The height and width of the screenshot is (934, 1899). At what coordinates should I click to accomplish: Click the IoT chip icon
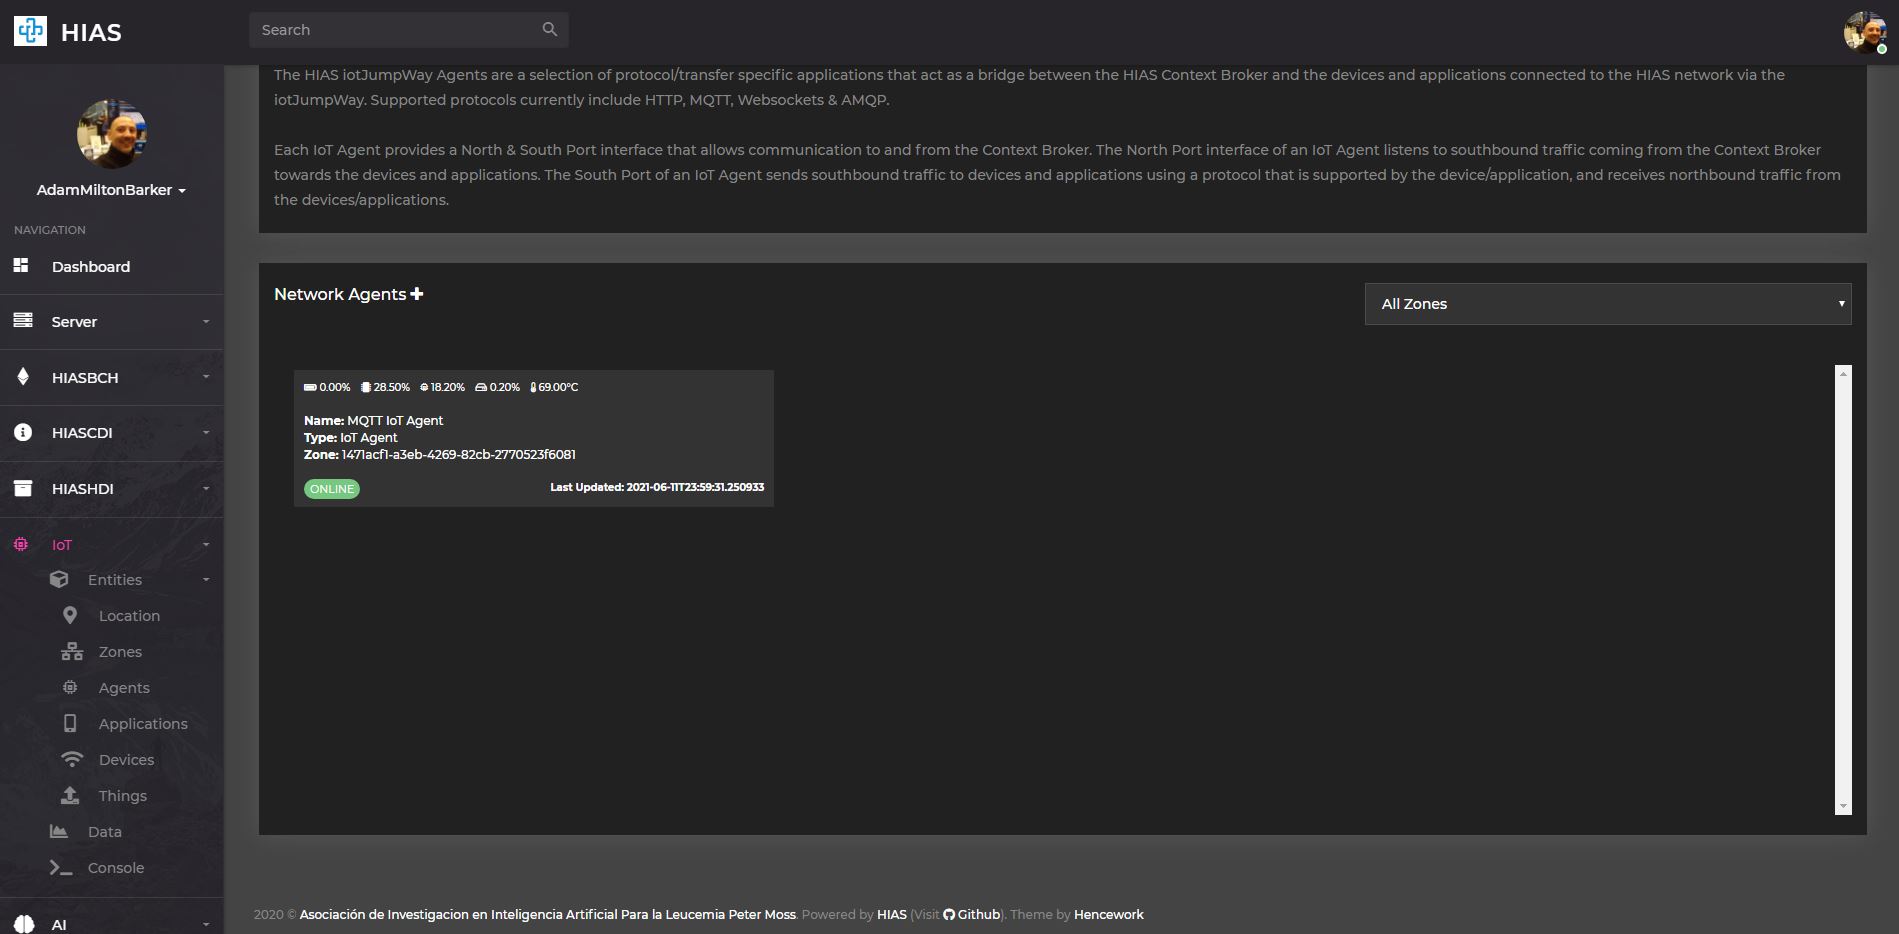[x=21, y=544]
